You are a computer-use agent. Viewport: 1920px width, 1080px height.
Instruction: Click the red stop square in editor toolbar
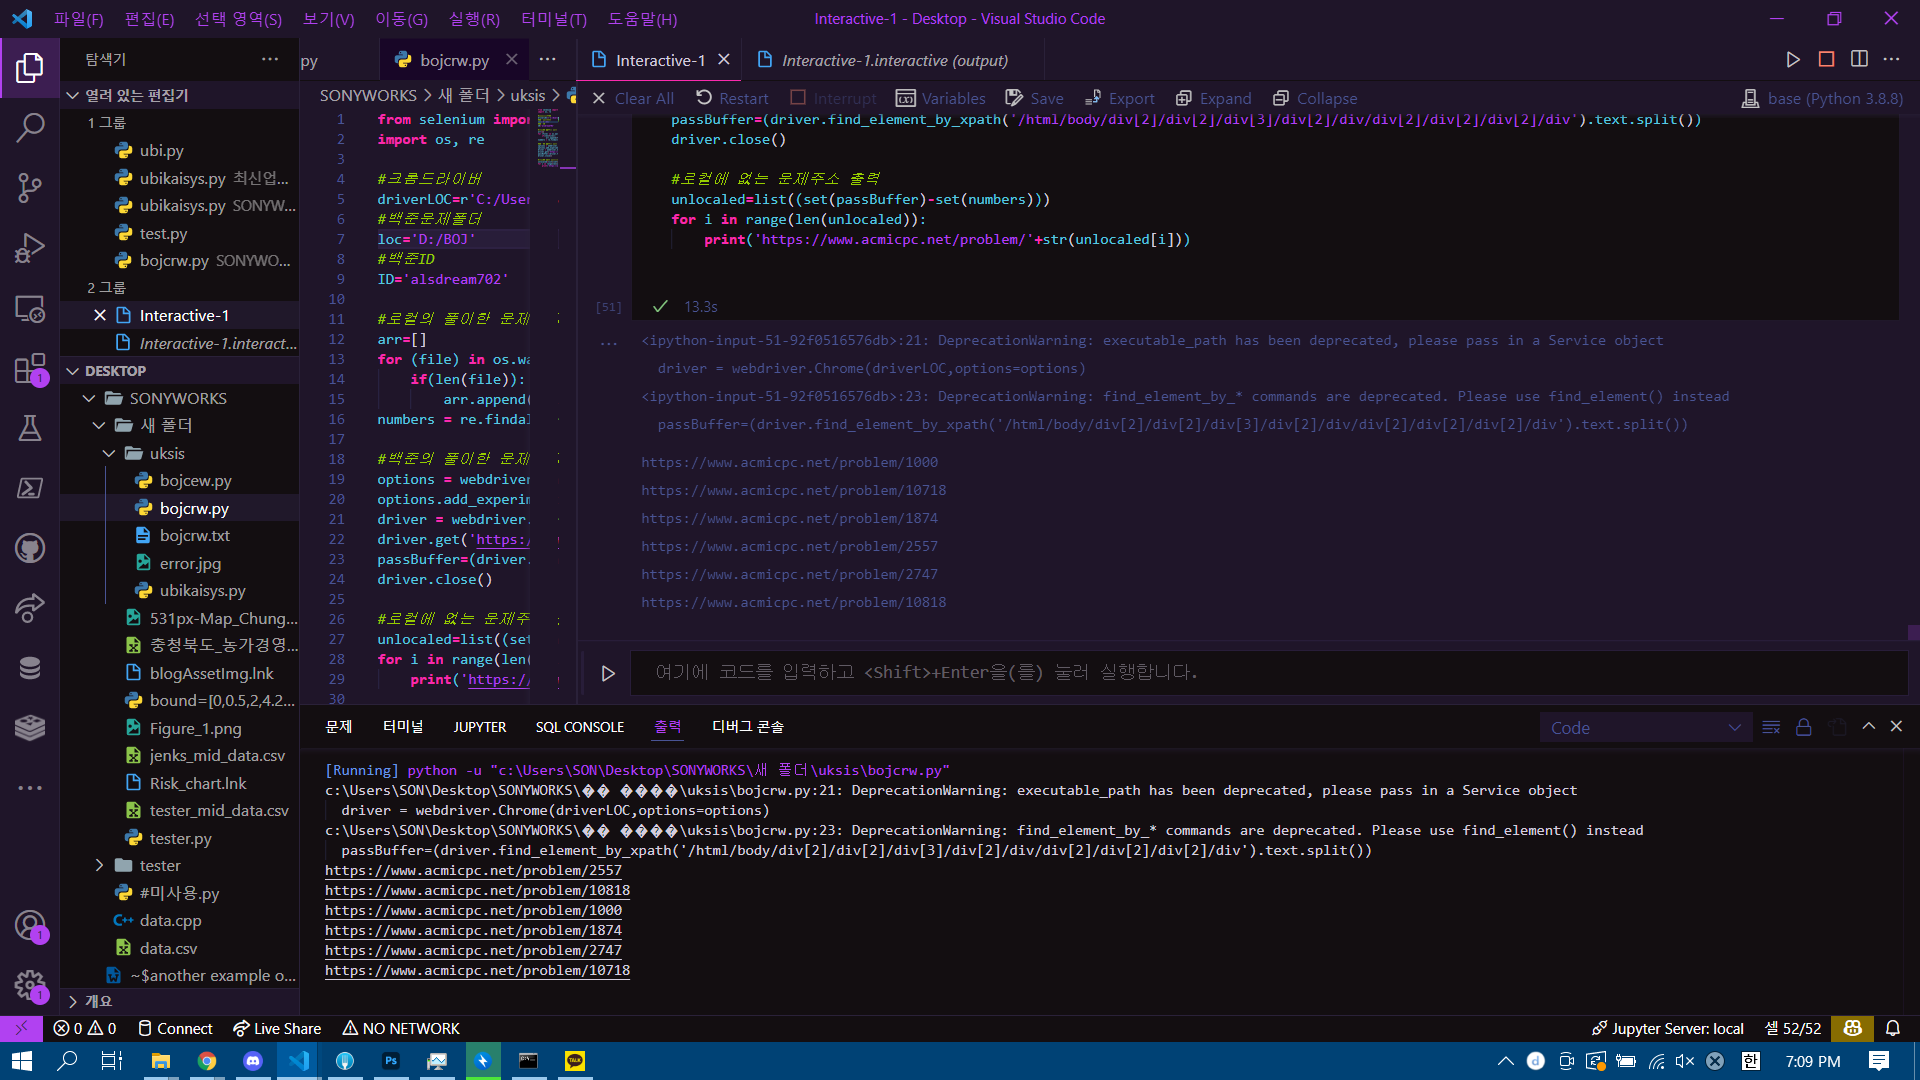(x=1826, y=60)
